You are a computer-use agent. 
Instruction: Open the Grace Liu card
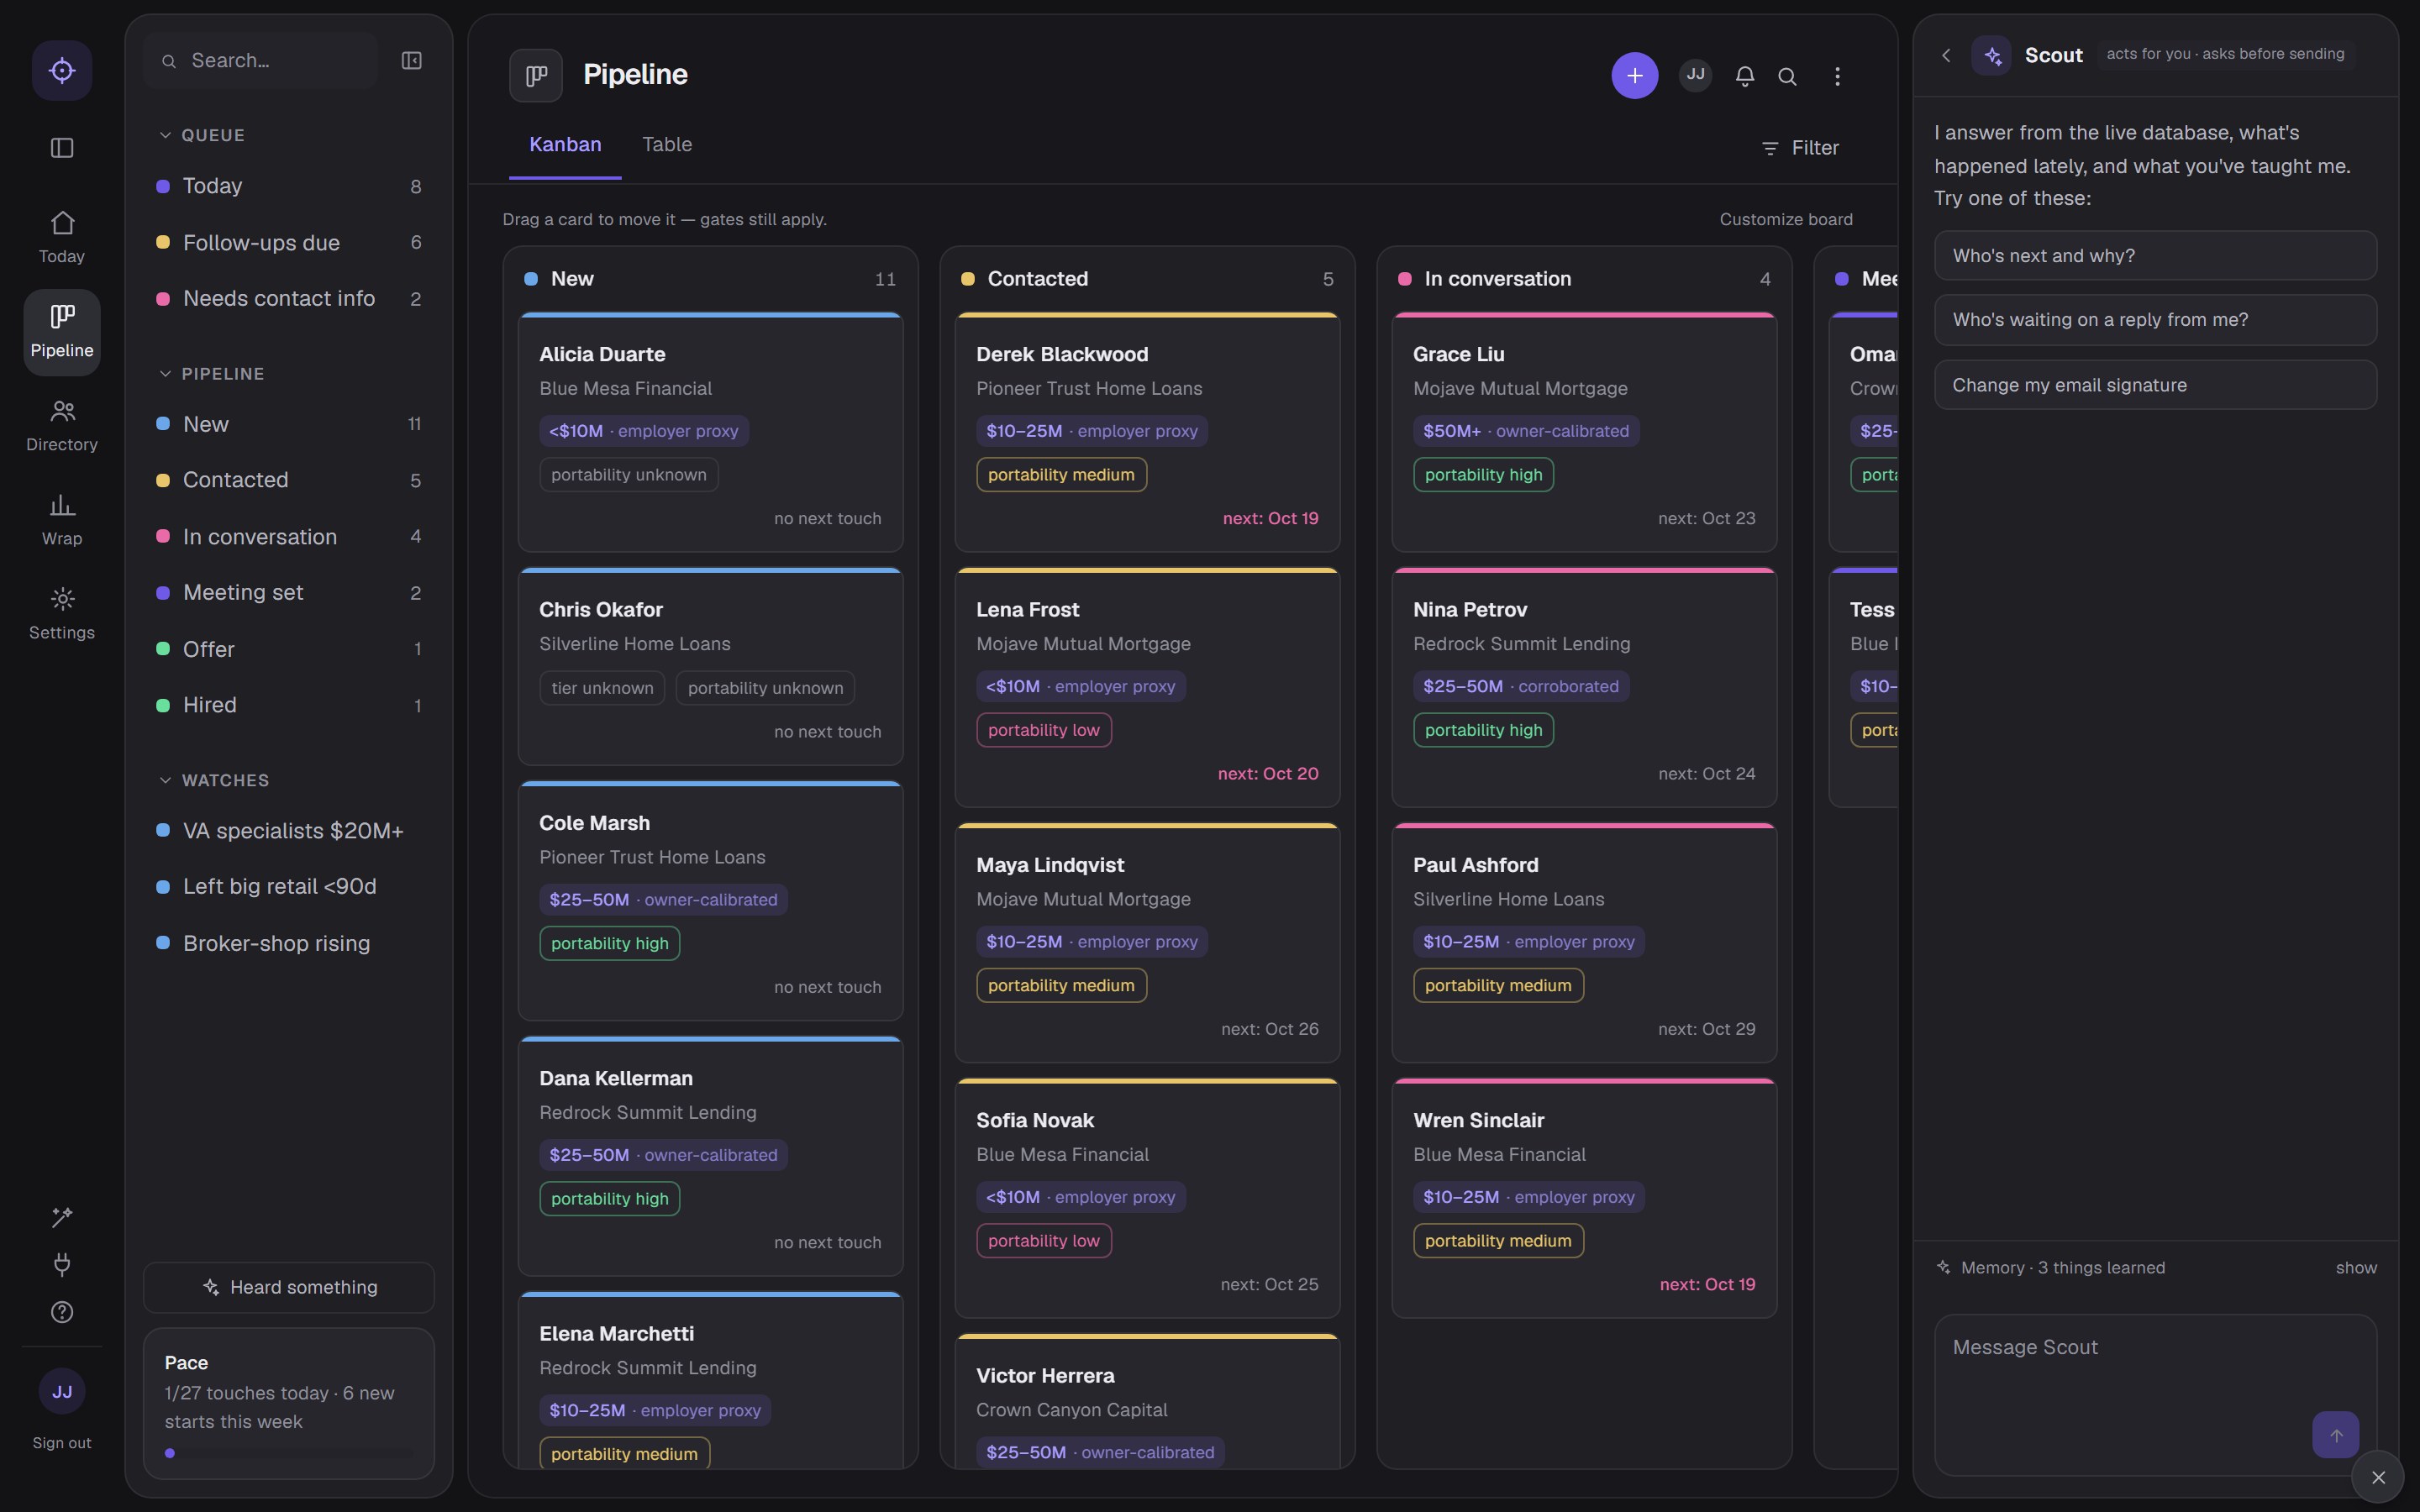1584,433
